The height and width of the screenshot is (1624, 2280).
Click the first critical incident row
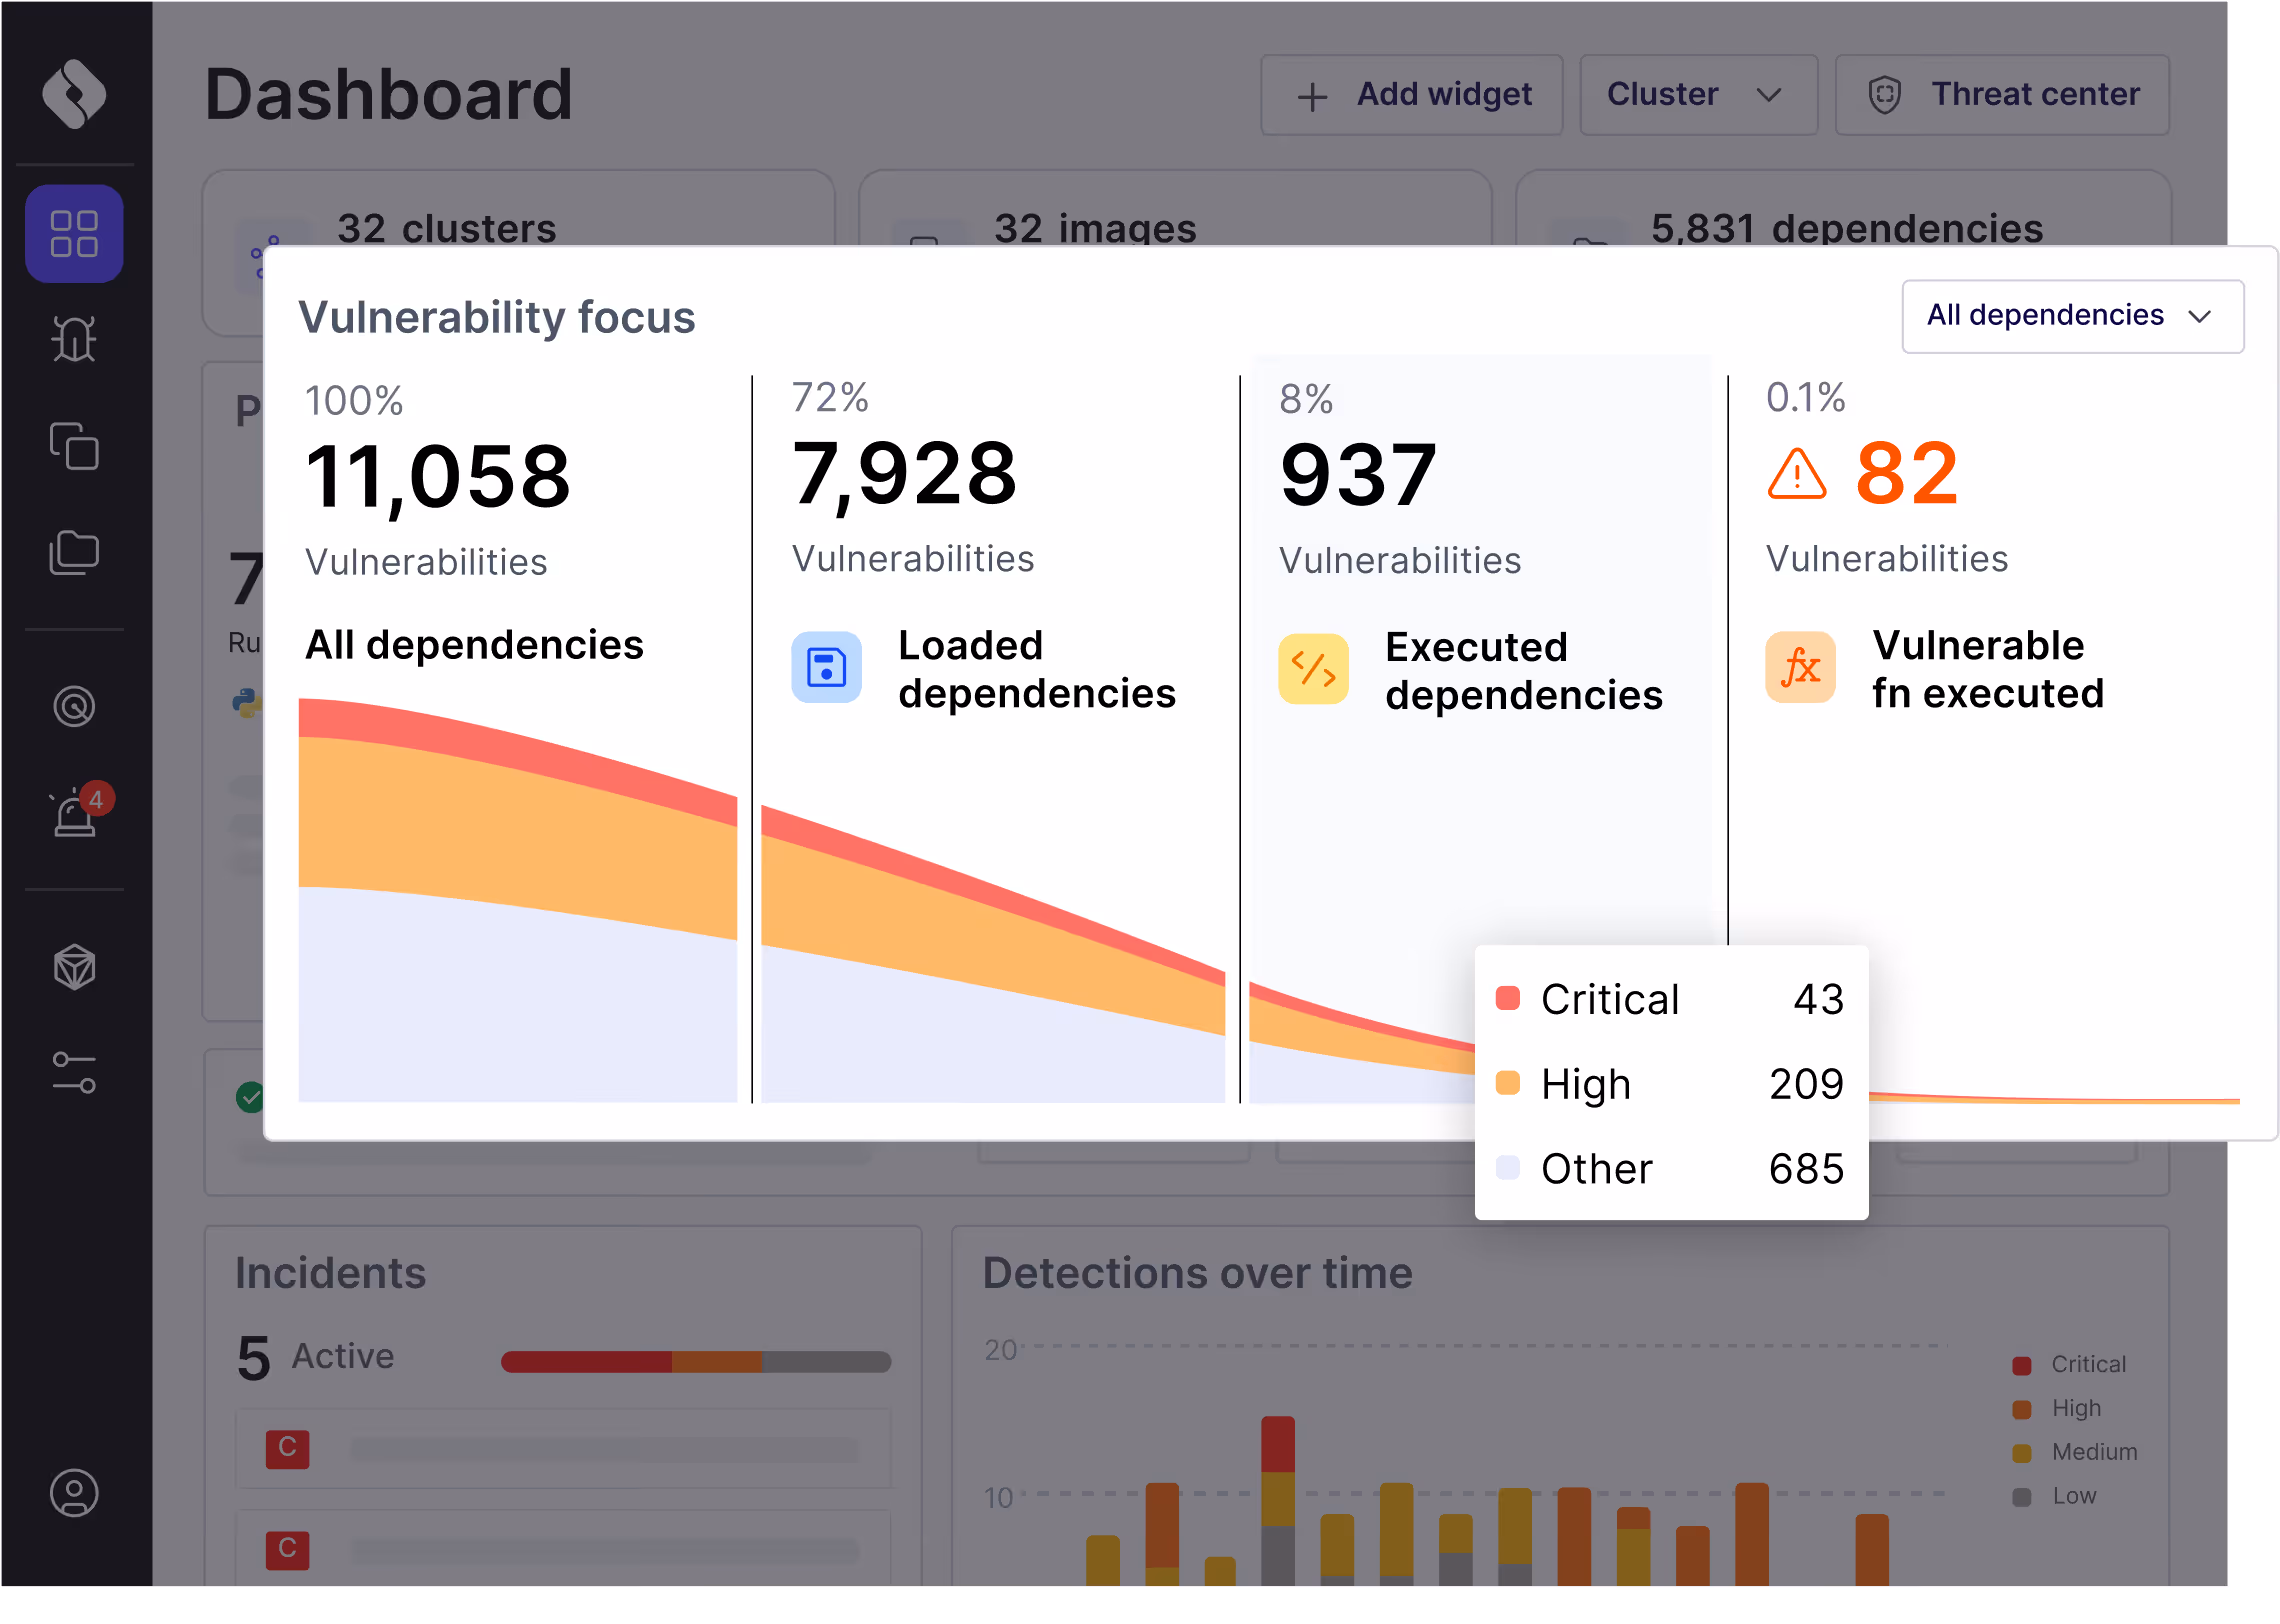563,1448
